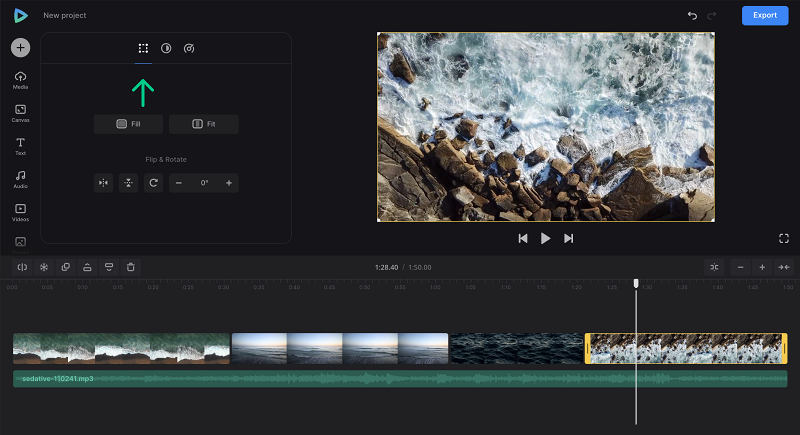This screenshot has height=435, width=800.
Task: Click the video preview canvas
Action: (546, 127)
